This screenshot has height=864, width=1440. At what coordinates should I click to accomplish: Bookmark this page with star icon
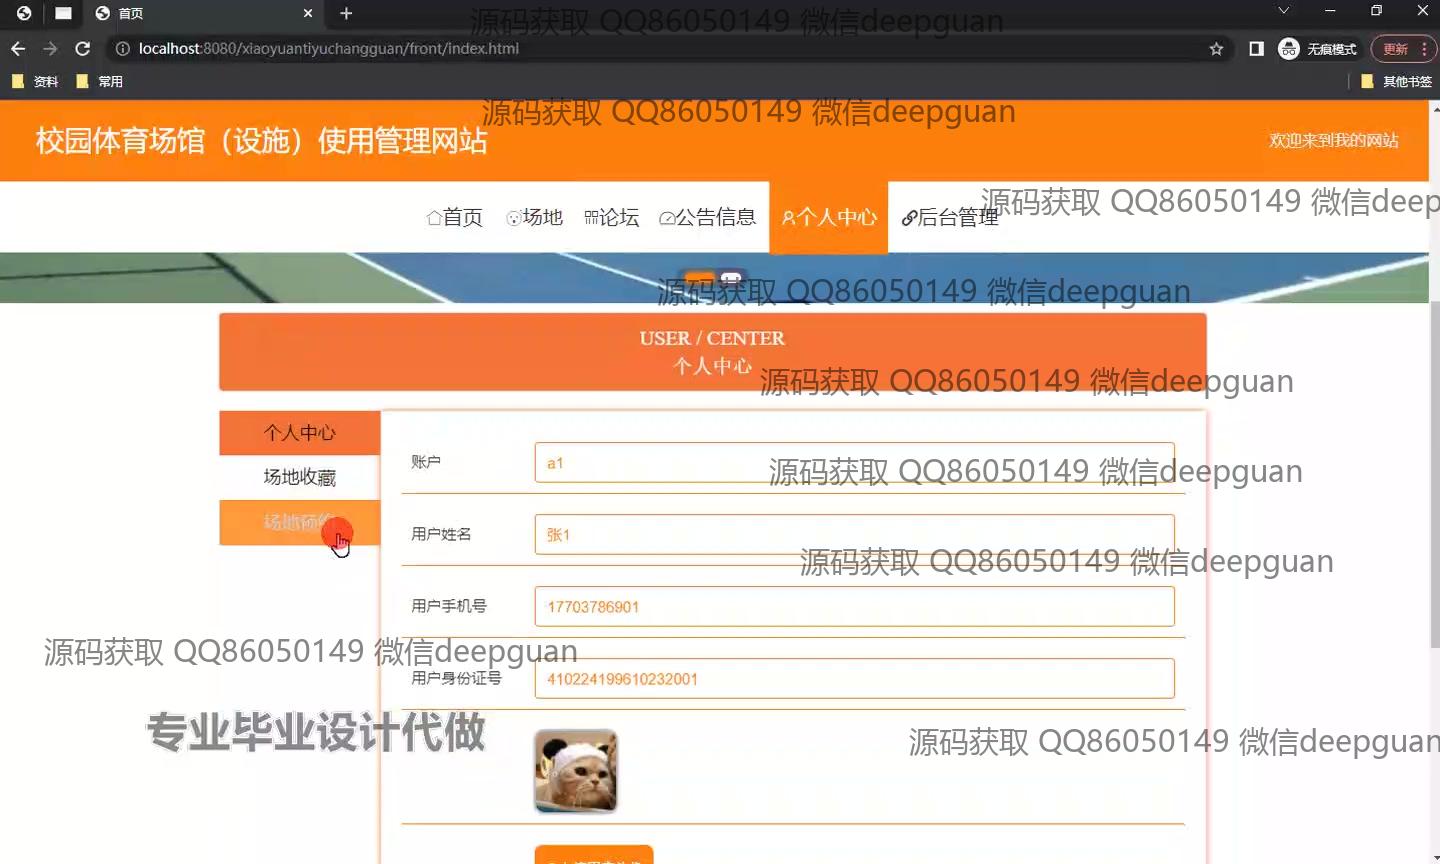pyautogui.click(x=1216, y=49)
